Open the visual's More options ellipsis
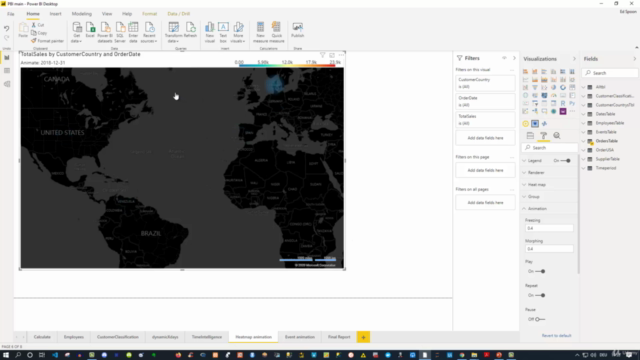This screenshot has height=360, width=640. tap(341, 55)
